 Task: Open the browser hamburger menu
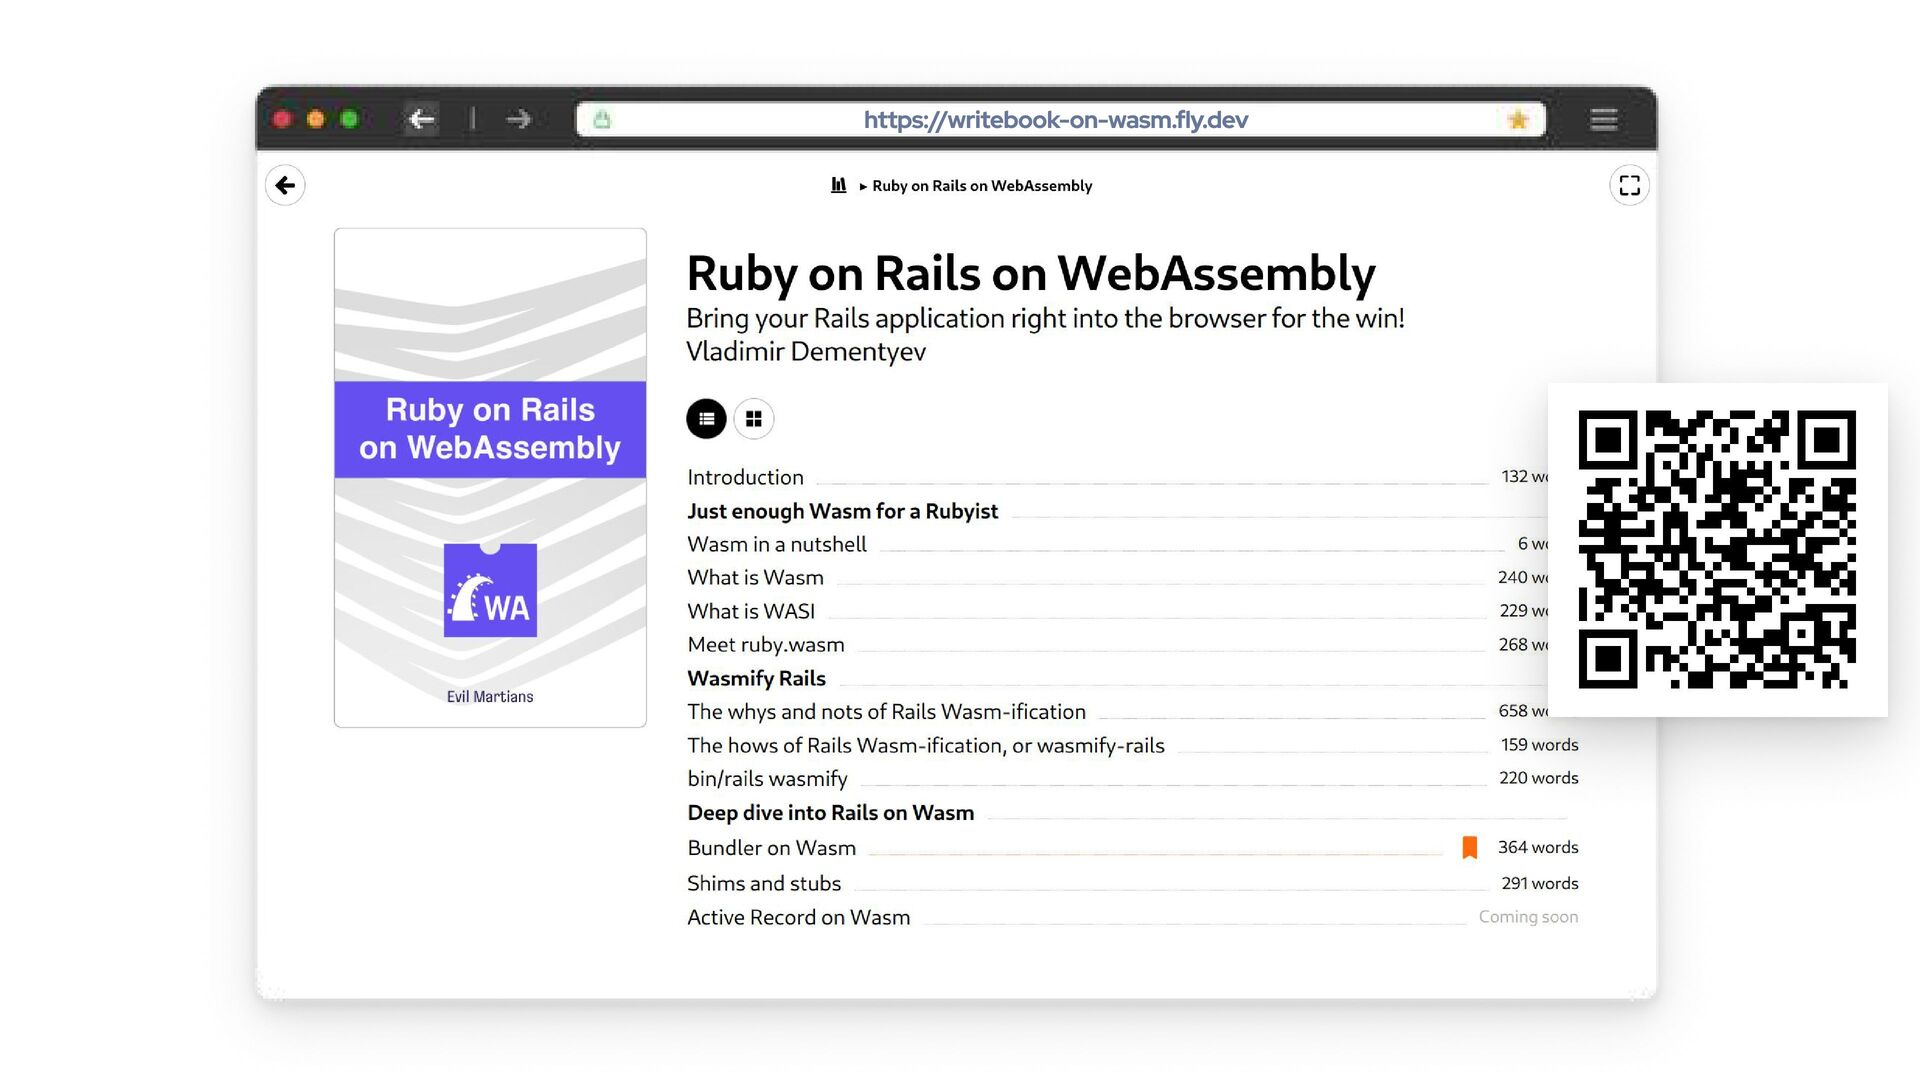tap(1604, 120)
